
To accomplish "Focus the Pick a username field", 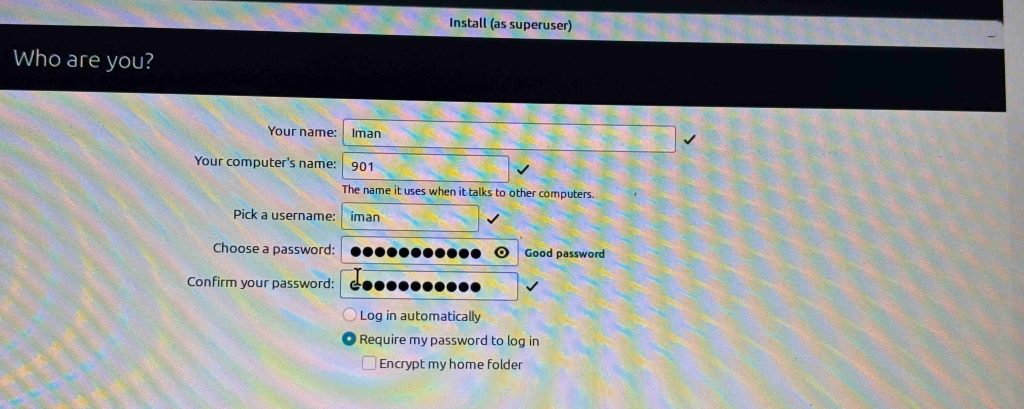I will [410, 218].
